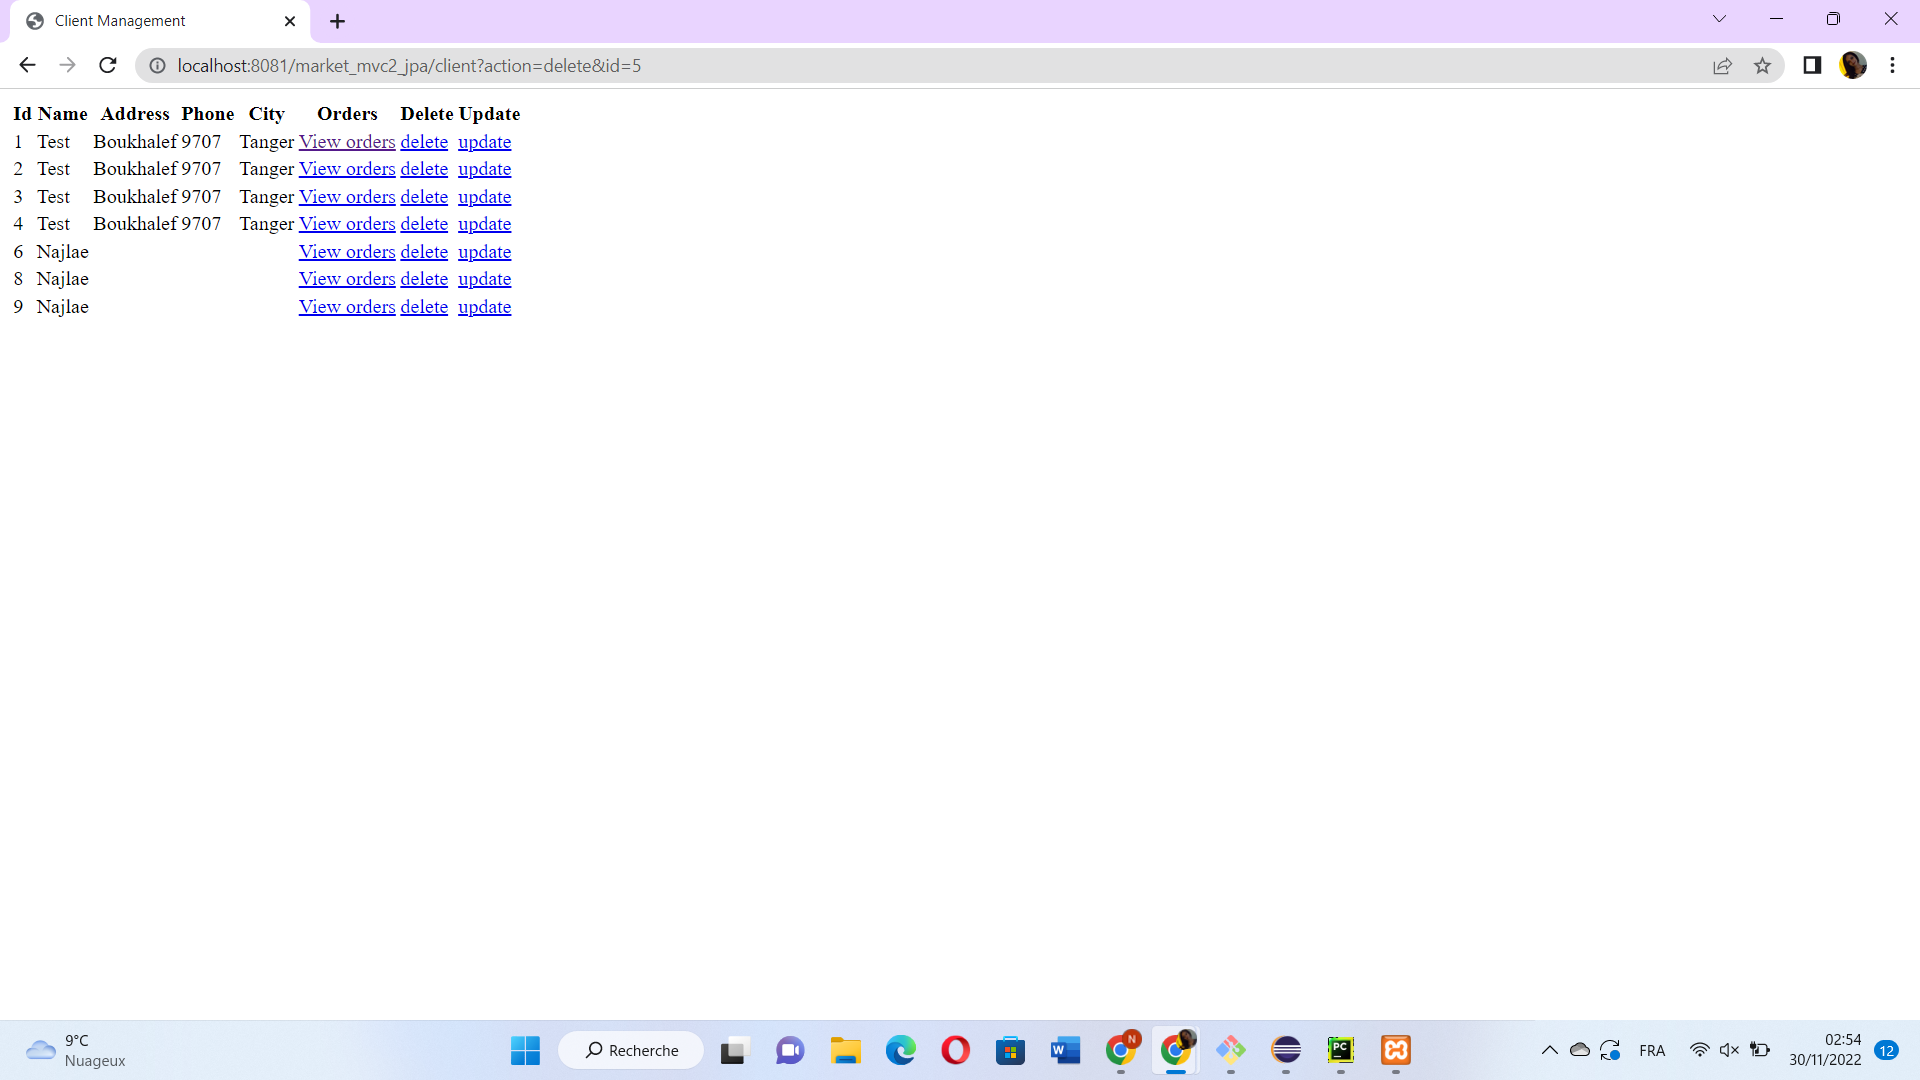Delete client with Id 6

424,252
